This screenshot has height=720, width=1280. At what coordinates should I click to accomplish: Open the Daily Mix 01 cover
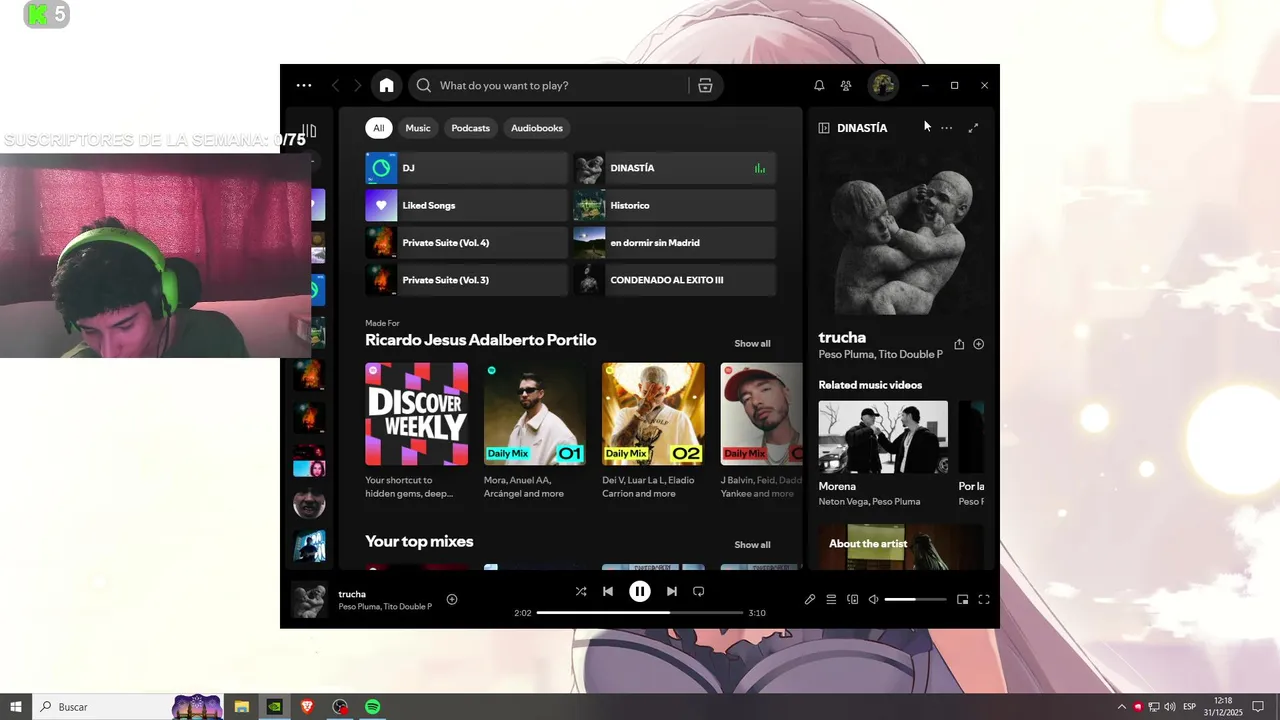[x=535, y=414]
